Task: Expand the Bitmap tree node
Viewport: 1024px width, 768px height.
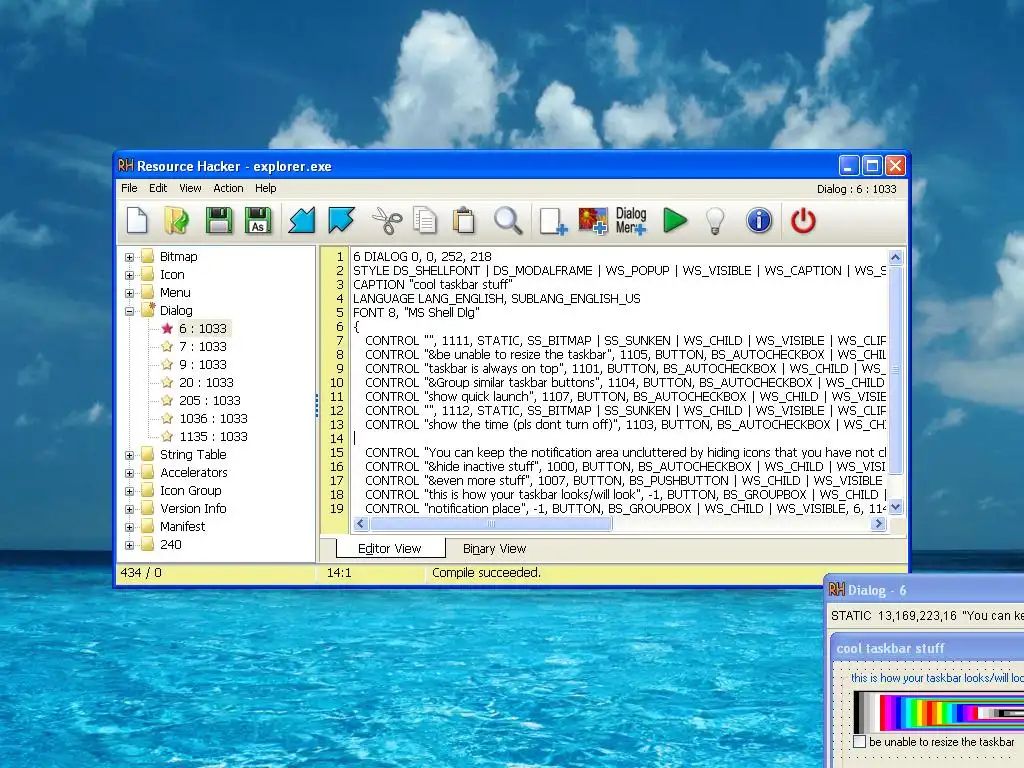Action: 129,257
